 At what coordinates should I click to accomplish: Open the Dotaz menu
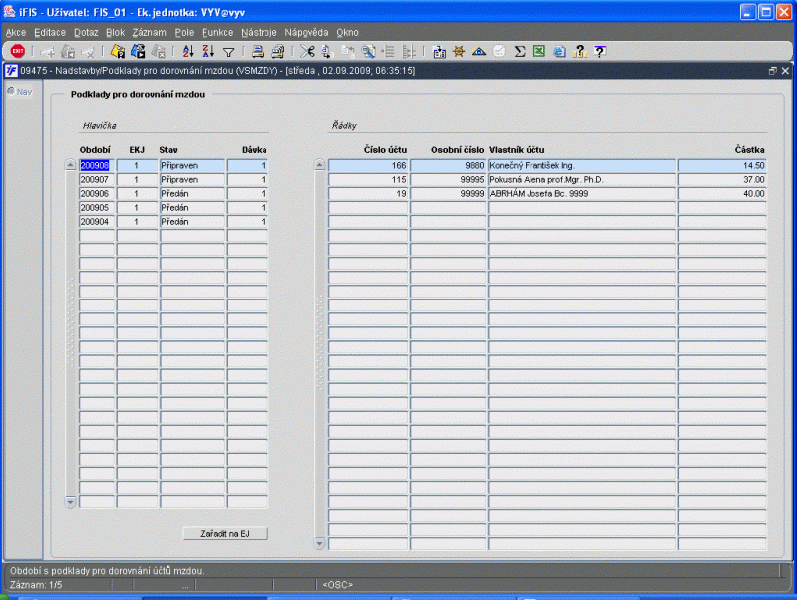point(86,33)
